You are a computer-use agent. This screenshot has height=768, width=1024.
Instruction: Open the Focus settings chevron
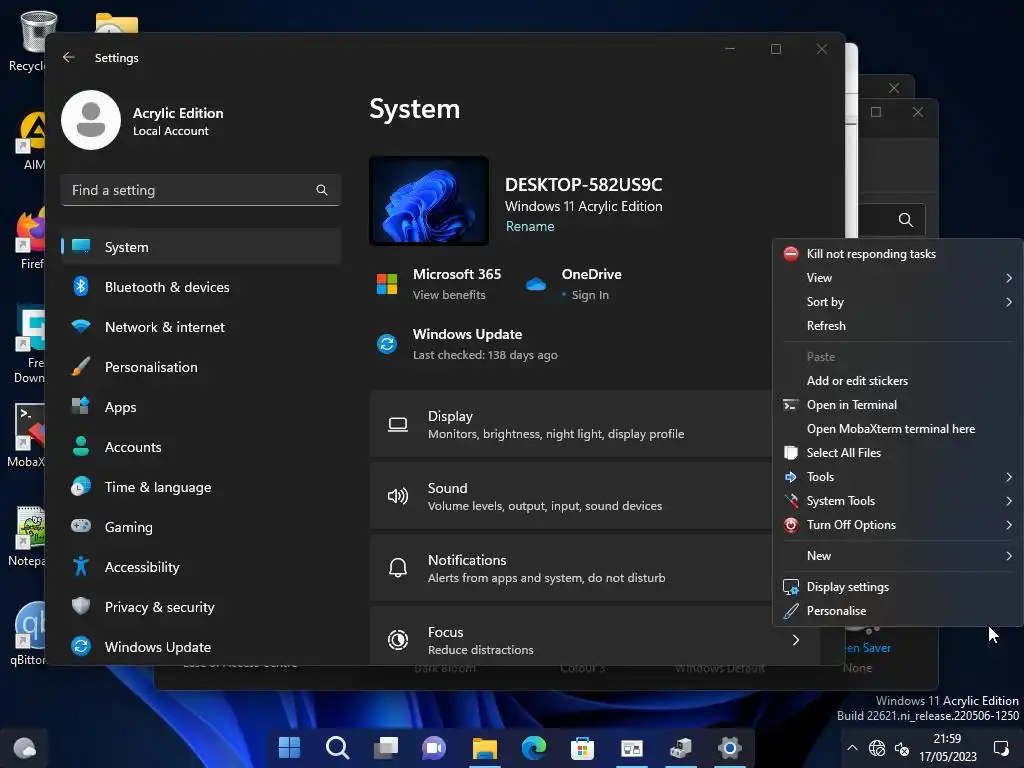(795, 640)
